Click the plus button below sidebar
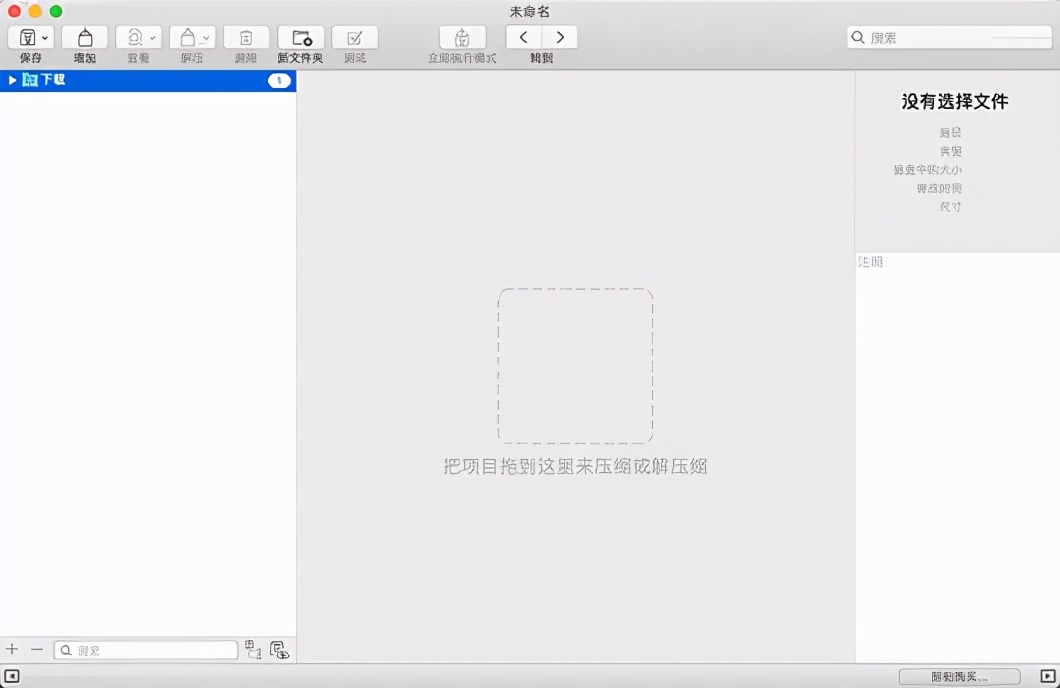1060x688 pixels. pyautogui.click(x=12, y=649)
